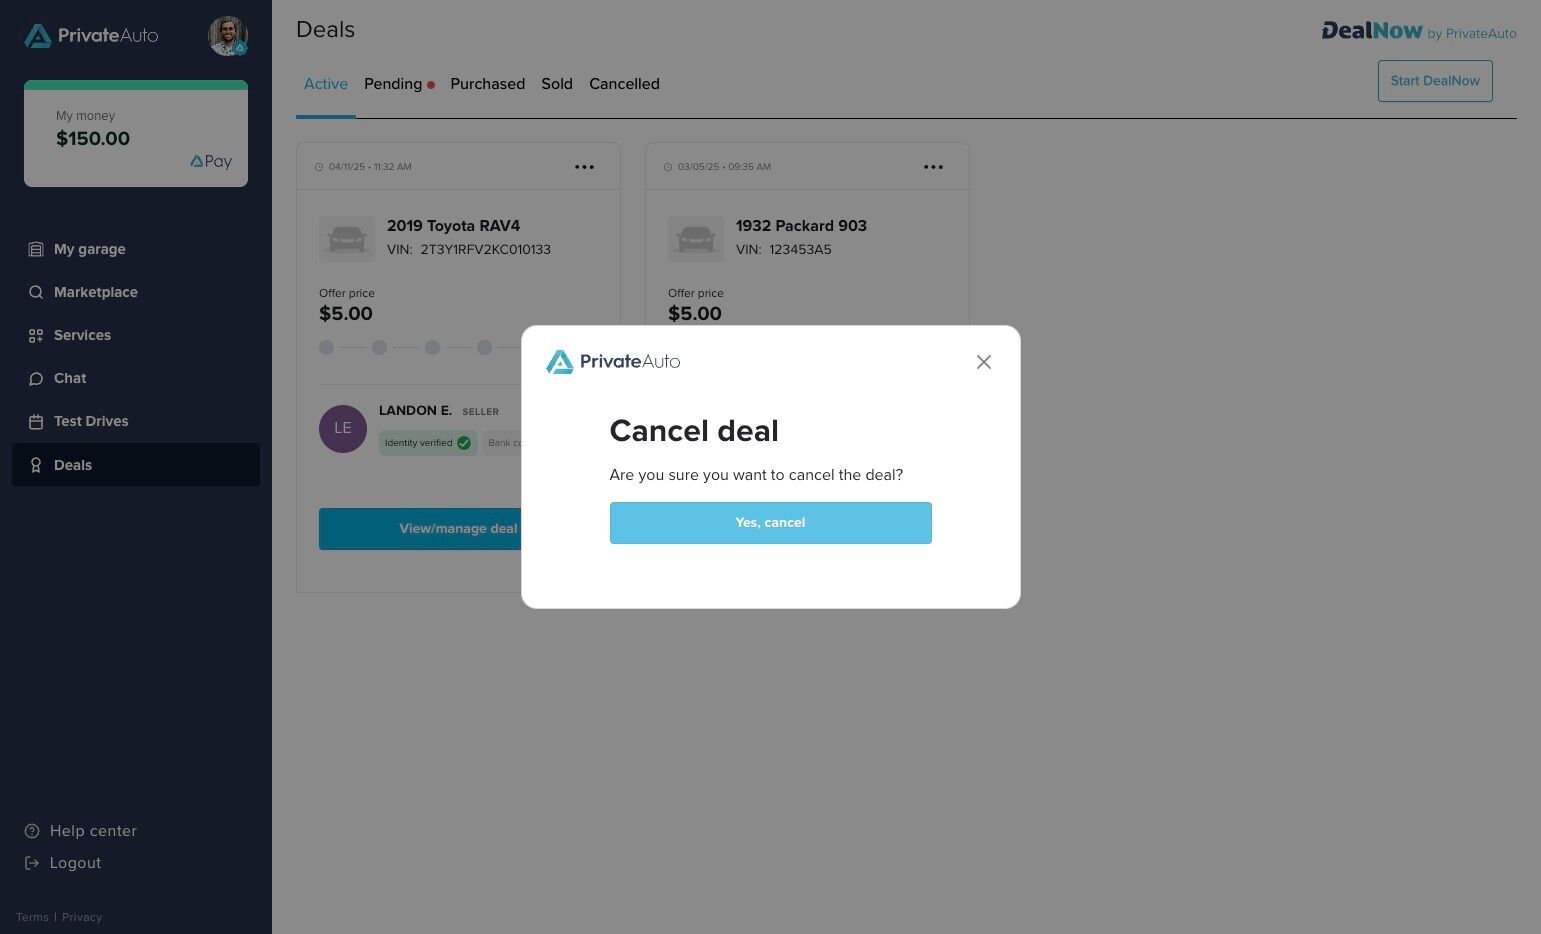This screenshot has height=934, width=1541.
Task: Confirm with Yes, cancel button
Action: click(x=770, y=523)
